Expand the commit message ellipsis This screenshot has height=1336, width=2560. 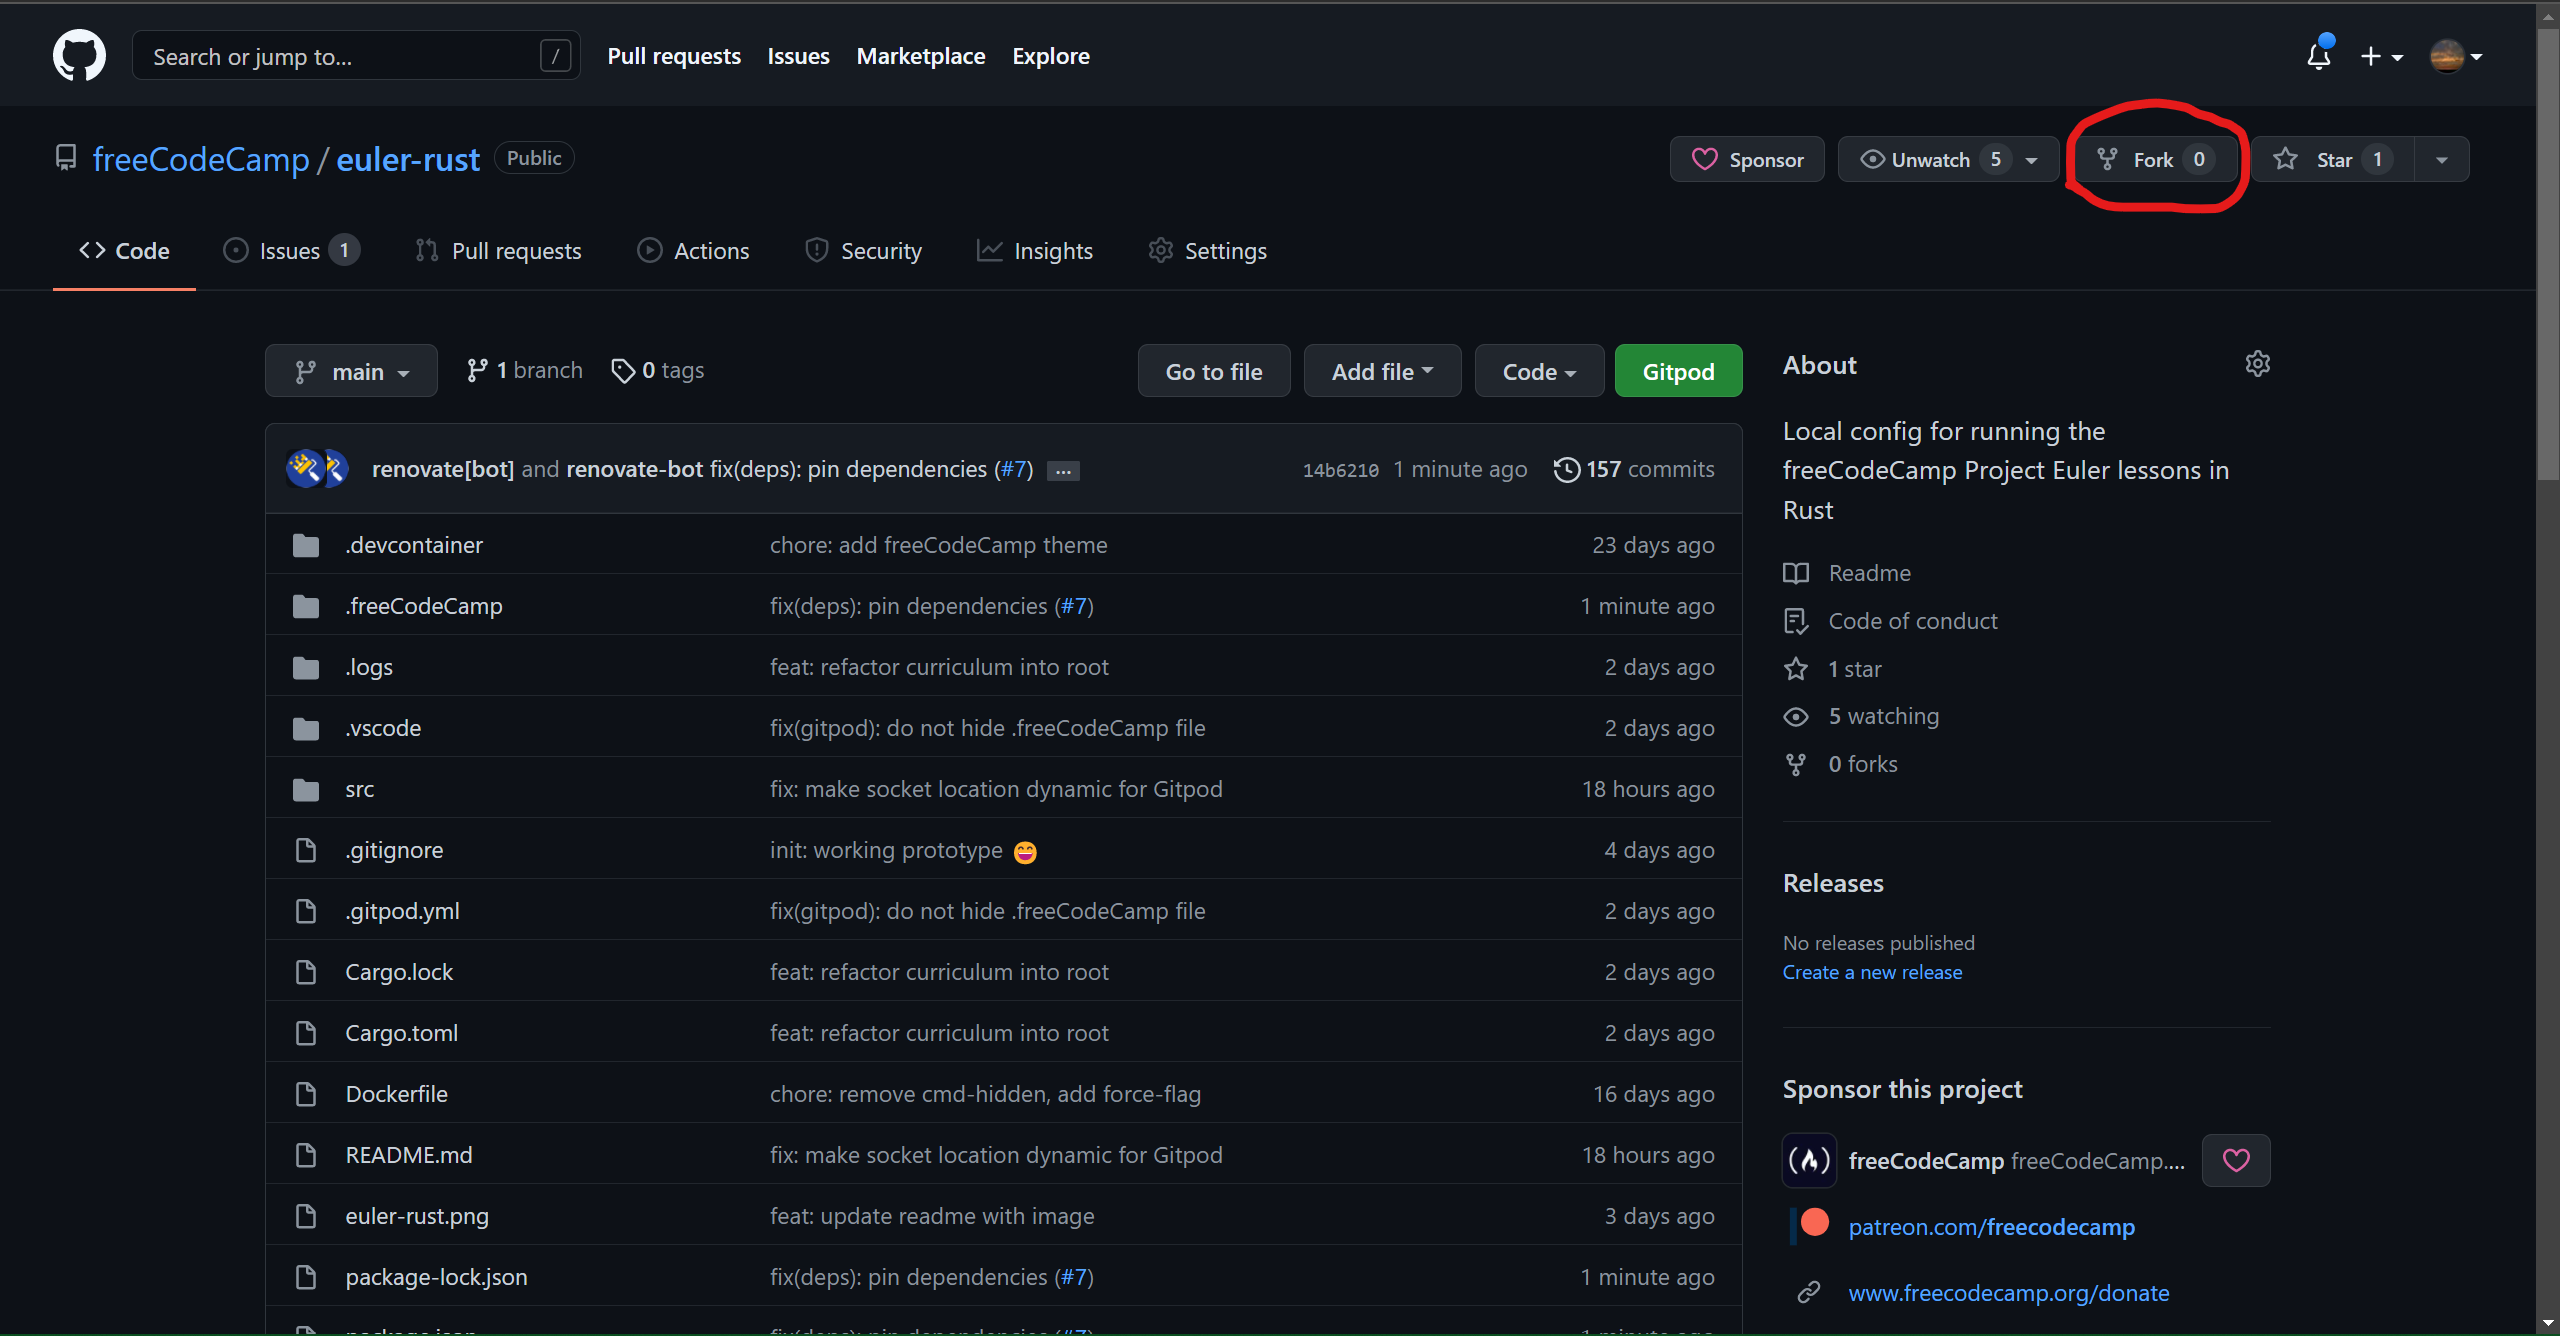pos(1063,471)
